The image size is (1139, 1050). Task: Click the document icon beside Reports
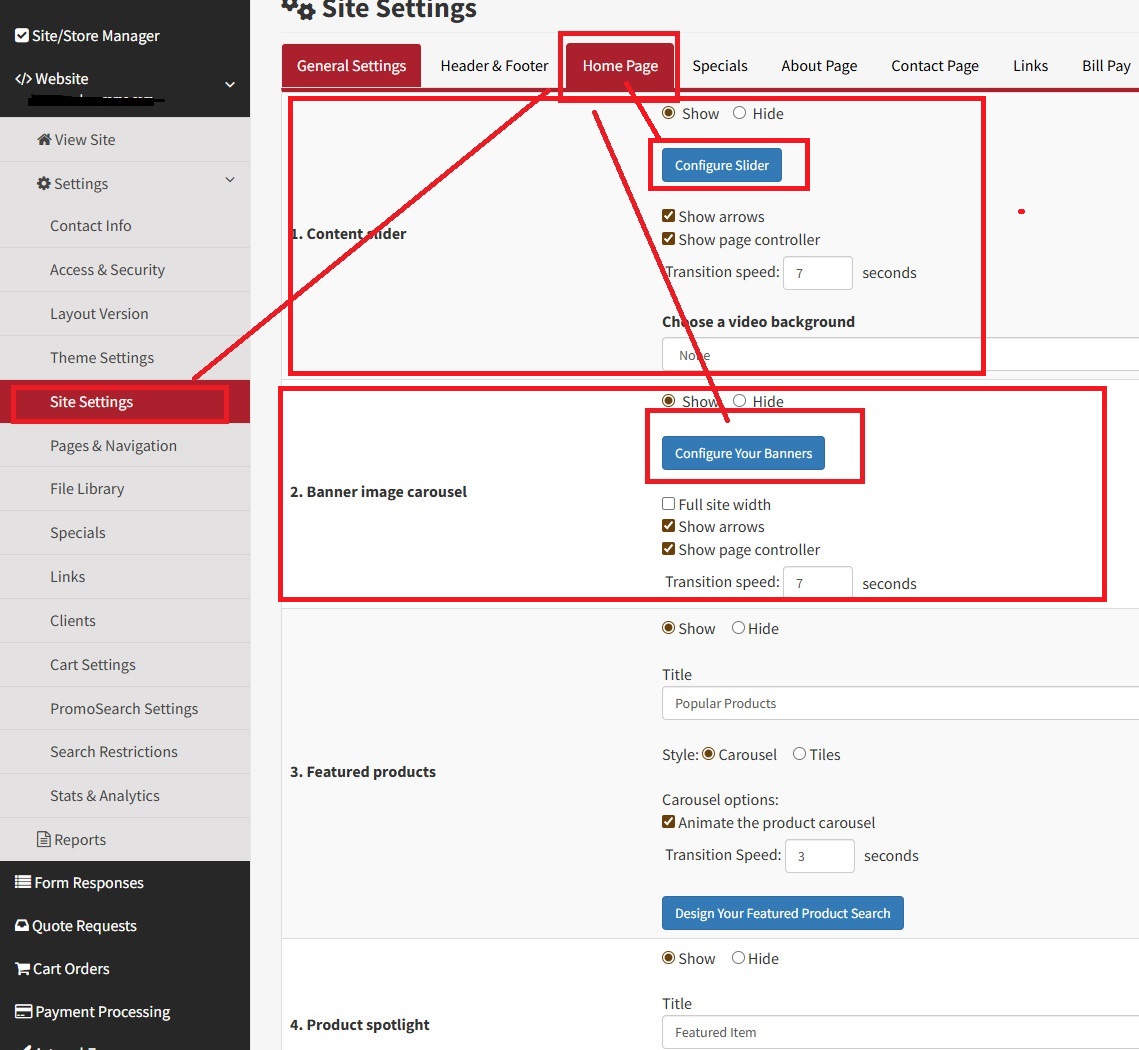pos(43,840)
